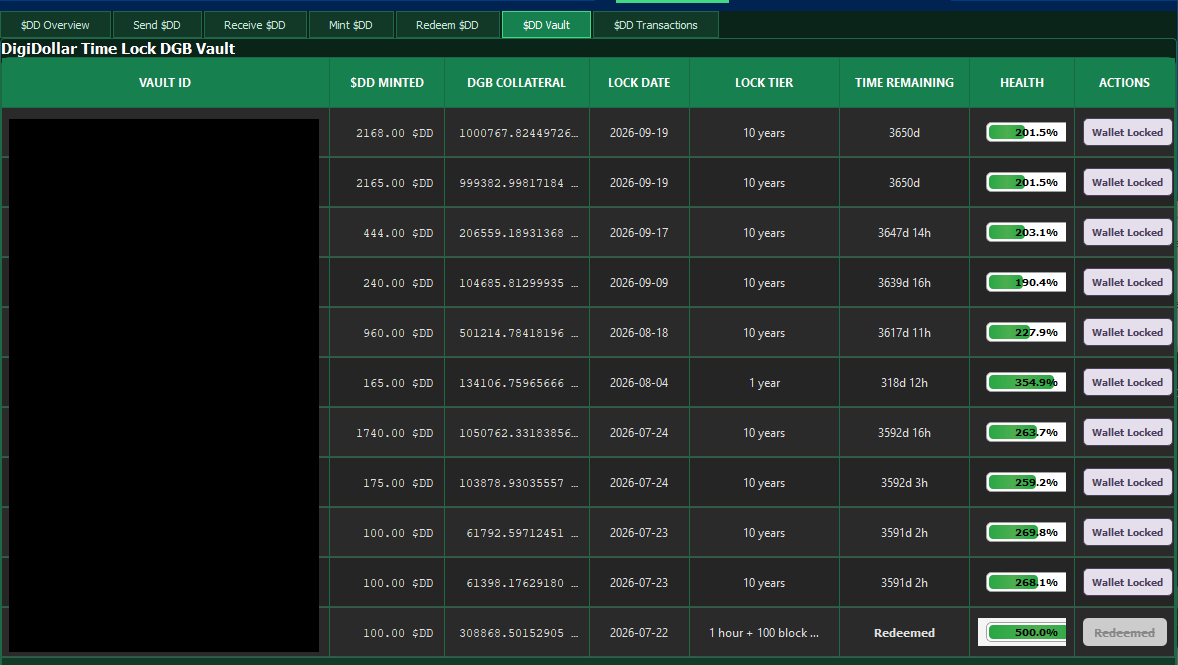Click Wallet Locked for 1740.00 $DD vault
Viewport: 1178px width, 665px height.
point(1128,432)
